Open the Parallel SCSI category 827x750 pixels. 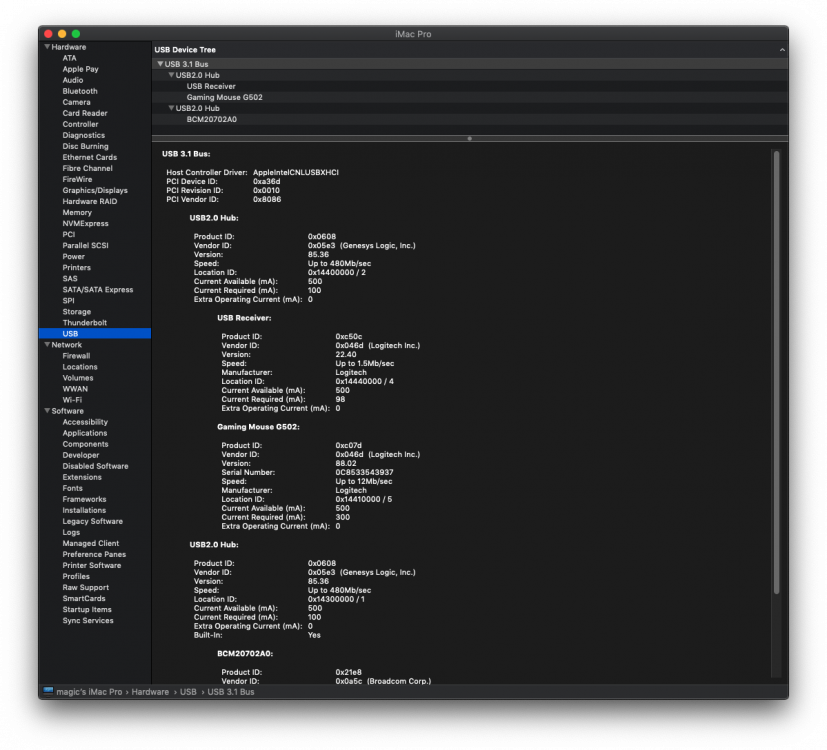point(85,246)
